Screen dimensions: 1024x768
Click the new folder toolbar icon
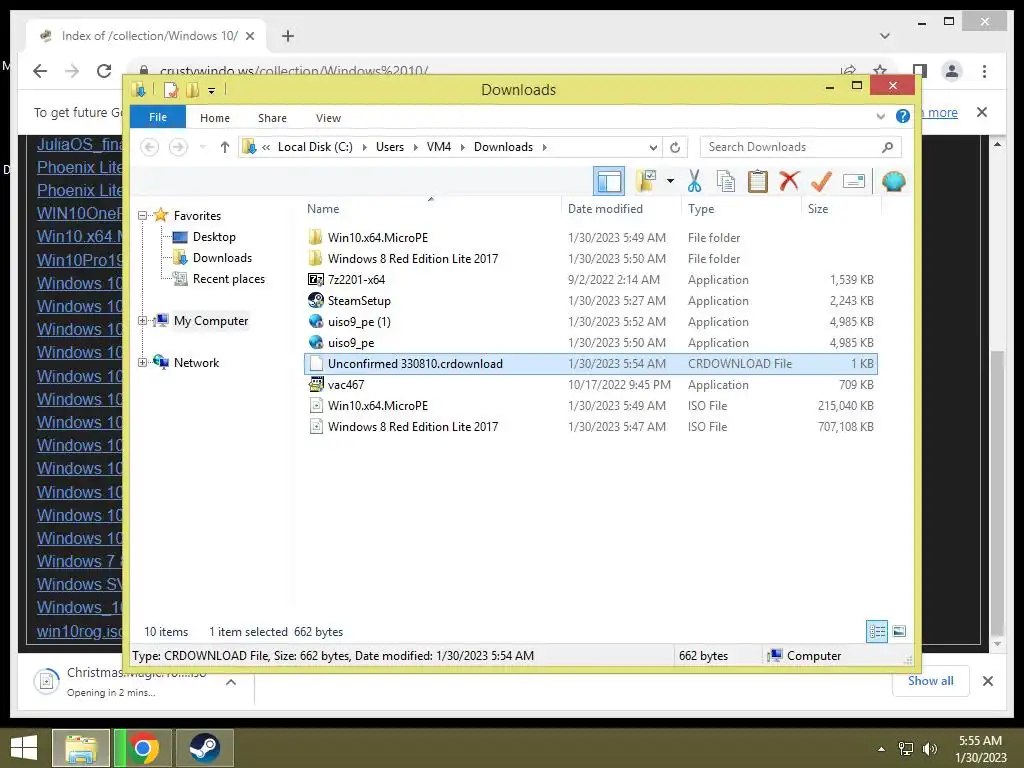point(646,182)
